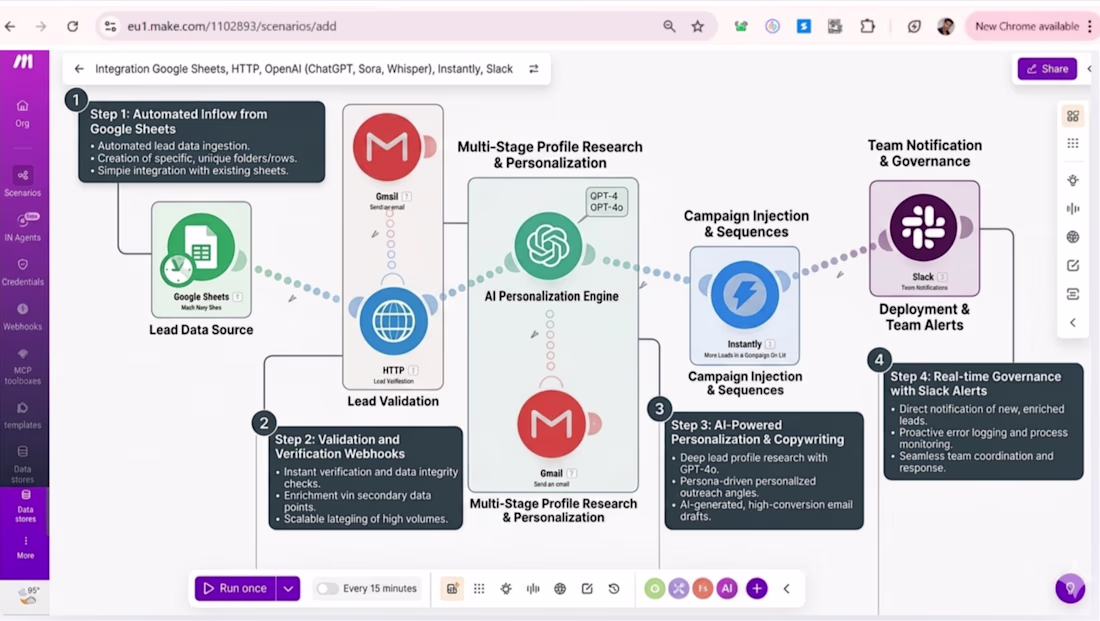This screenshot has height=621, width=1100.
Task: Click green circle favorite in bottom bar
Action: [655, 589]
